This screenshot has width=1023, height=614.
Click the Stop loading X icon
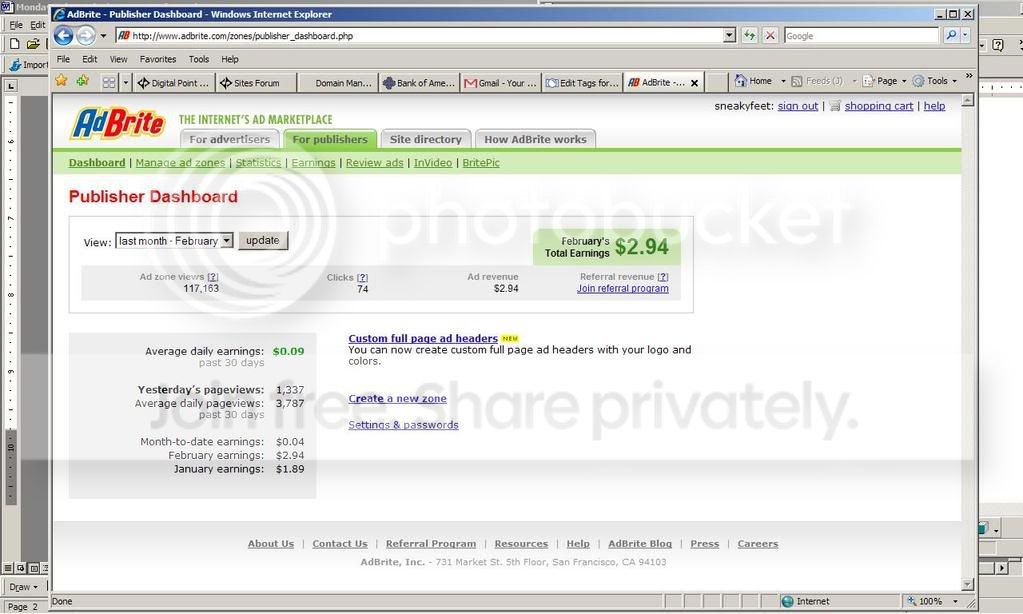pos(770,35)
